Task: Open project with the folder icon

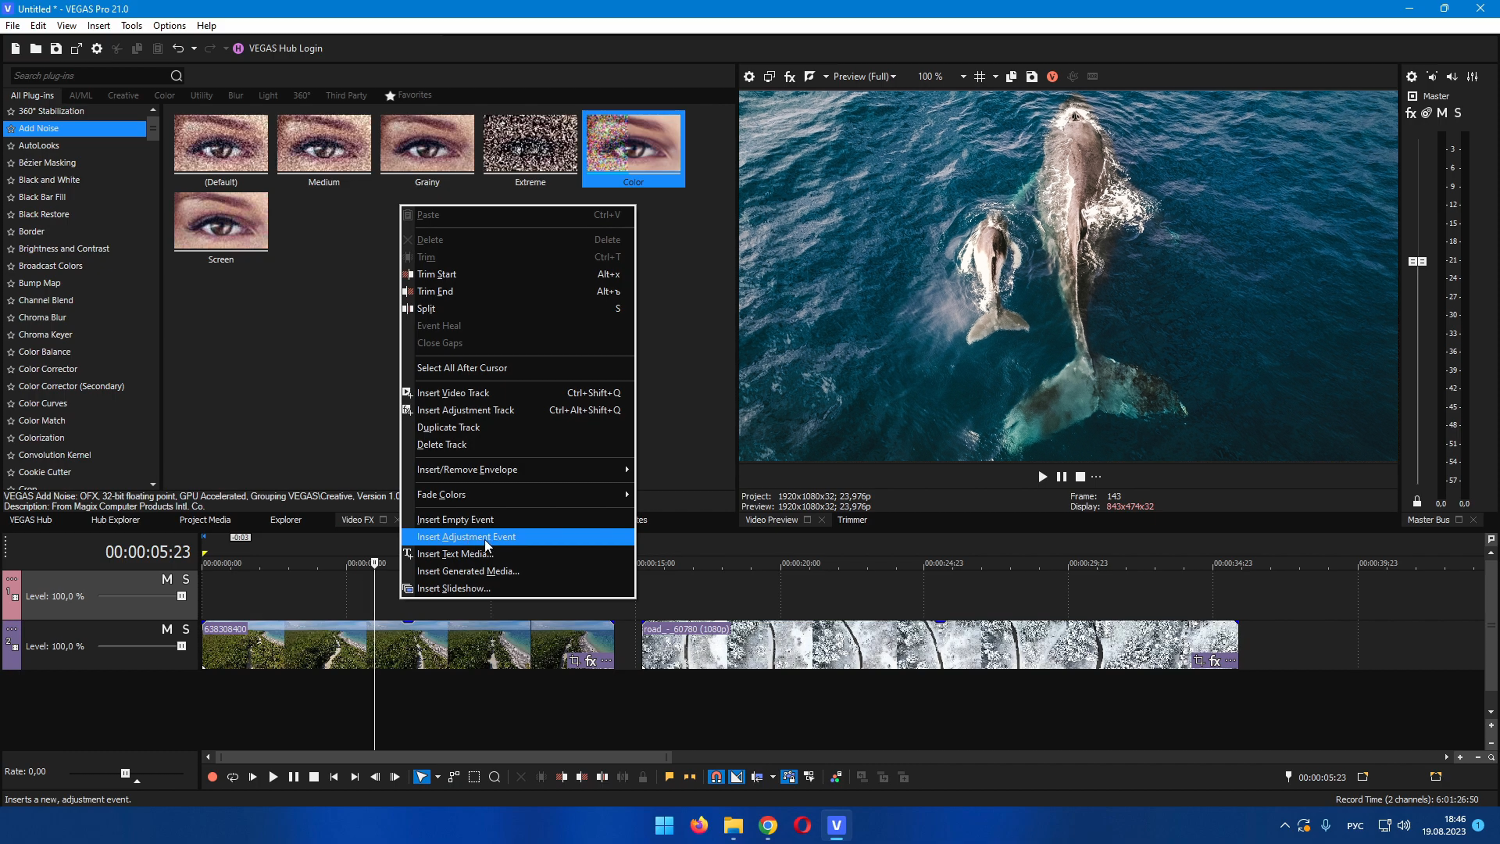Action: 35,48
